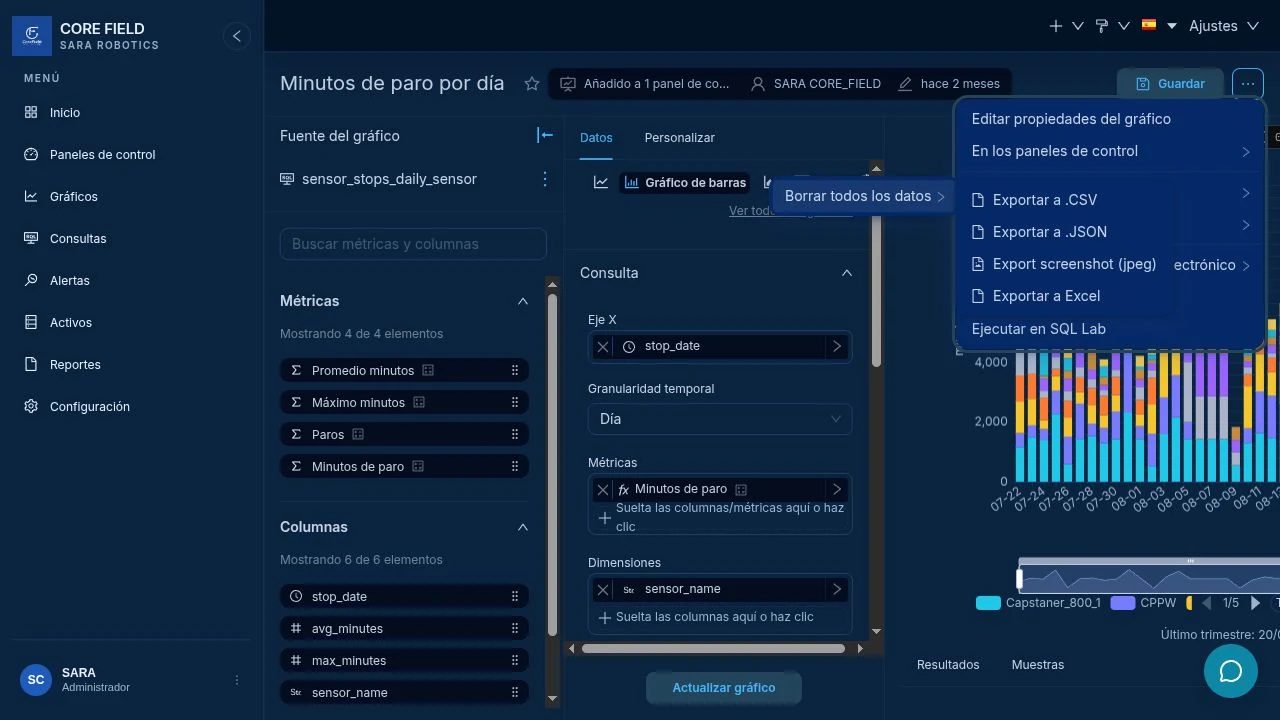Select the Activos sidebar icon
Image resolution: width=1280 pixels, height=720 pixels.
(31, 323)
